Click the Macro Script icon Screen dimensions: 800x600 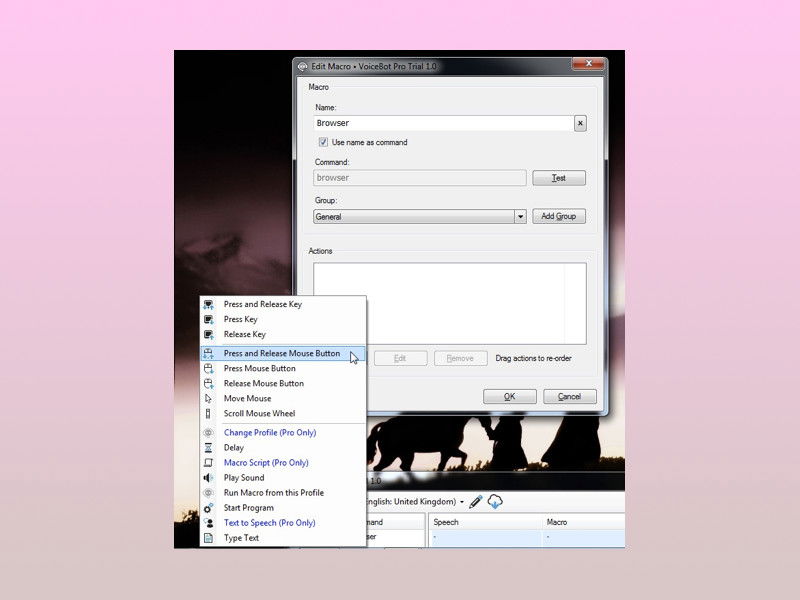208,463
